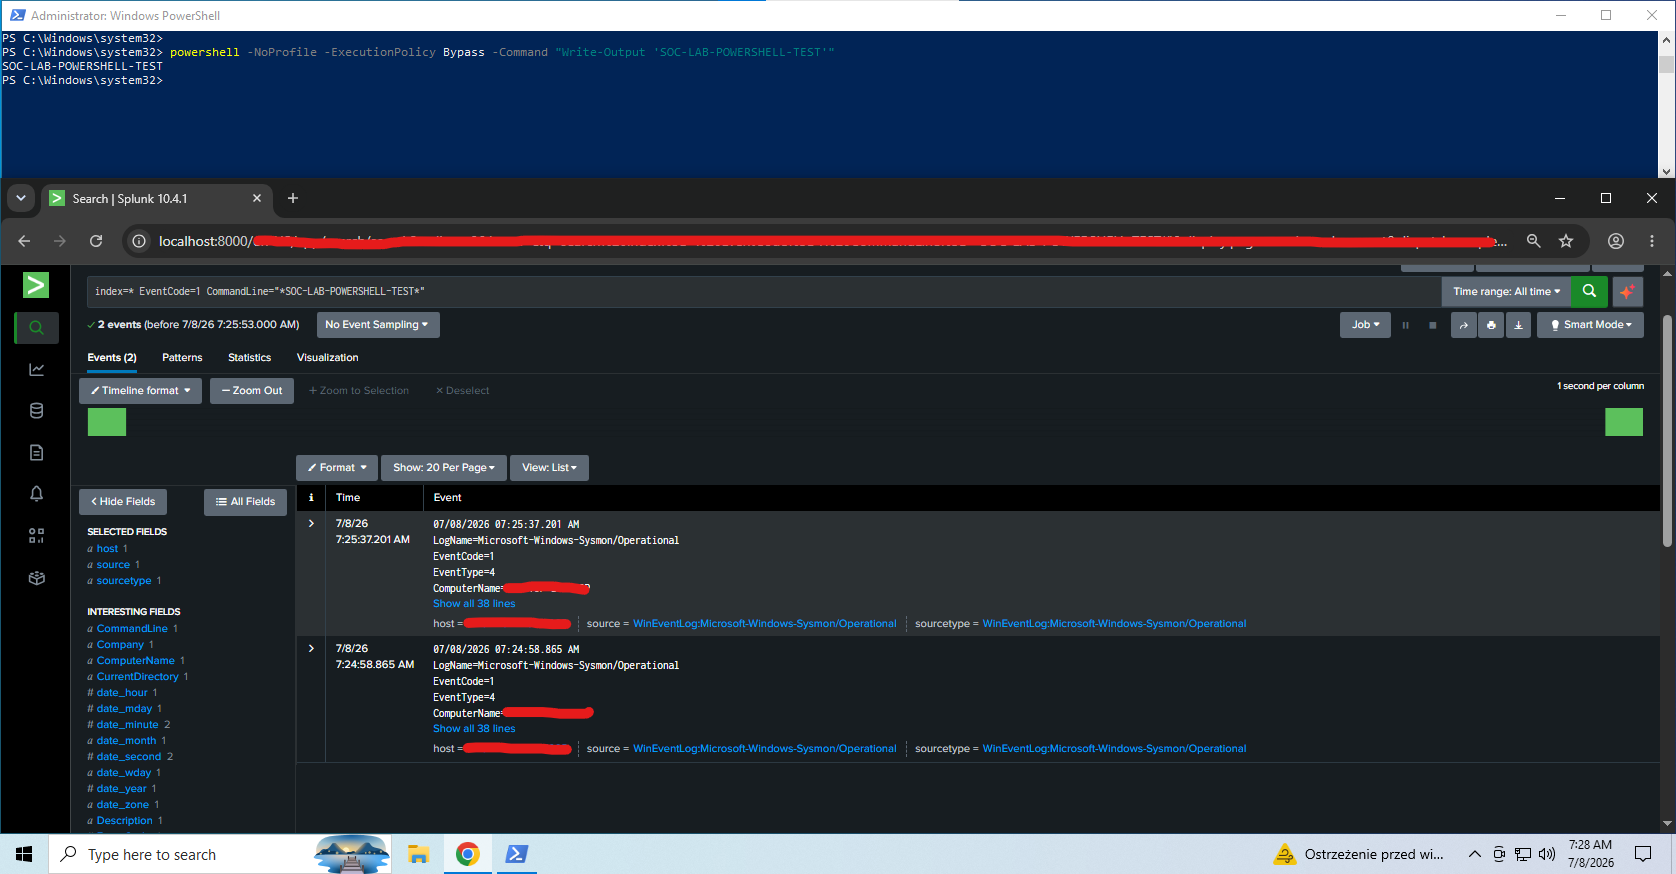The height and width of the screenshot is (874, 1676).
Task: Expand the 7:25:37.201 AM event row
Action: click(x=311, y=523)
